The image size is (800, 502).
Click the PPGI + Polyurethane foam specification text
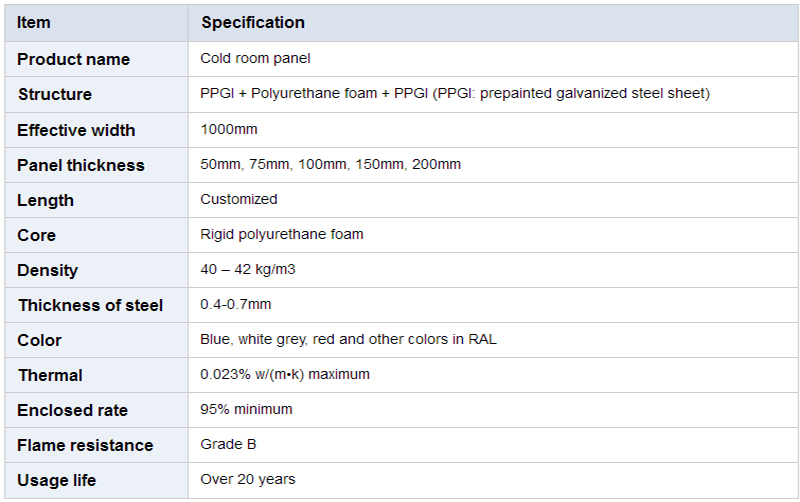tap(455, 93)
